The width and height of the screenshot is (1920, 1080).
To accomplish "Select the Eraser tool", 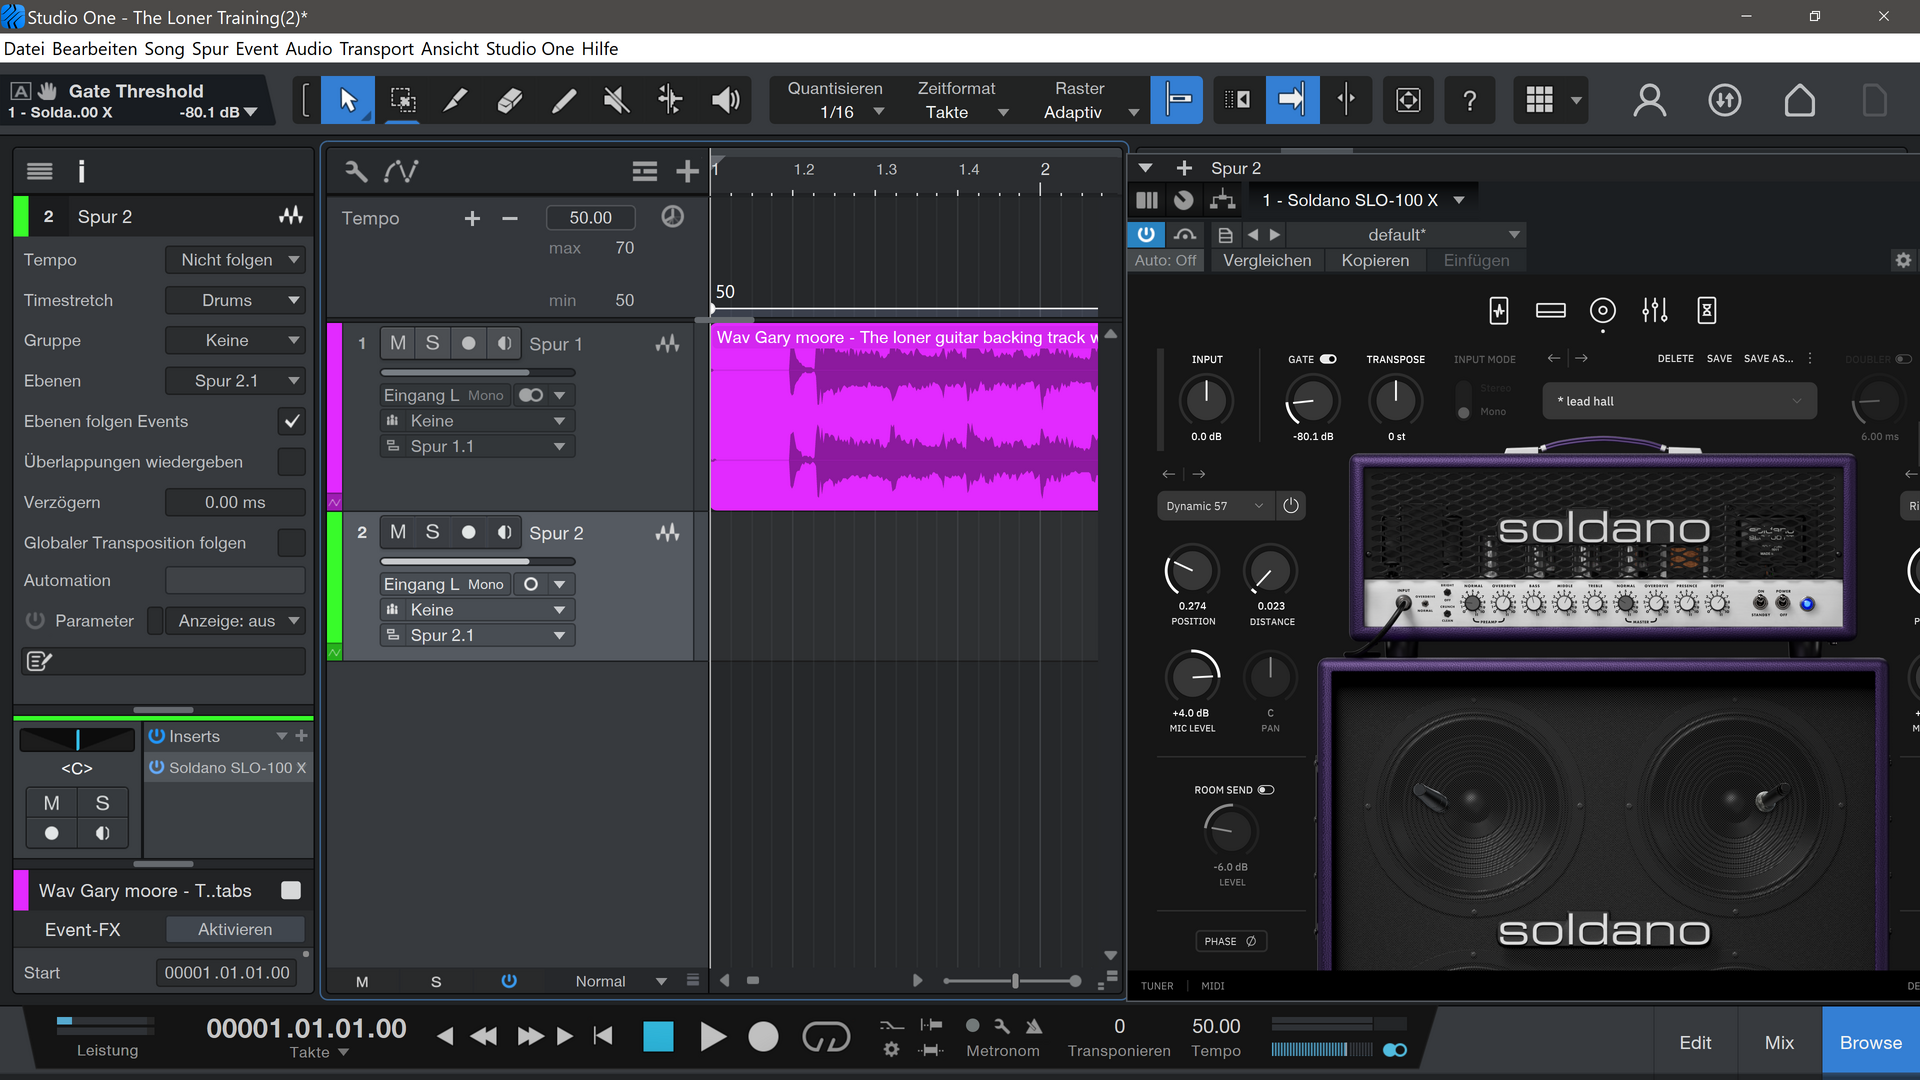I will [510, 100].
